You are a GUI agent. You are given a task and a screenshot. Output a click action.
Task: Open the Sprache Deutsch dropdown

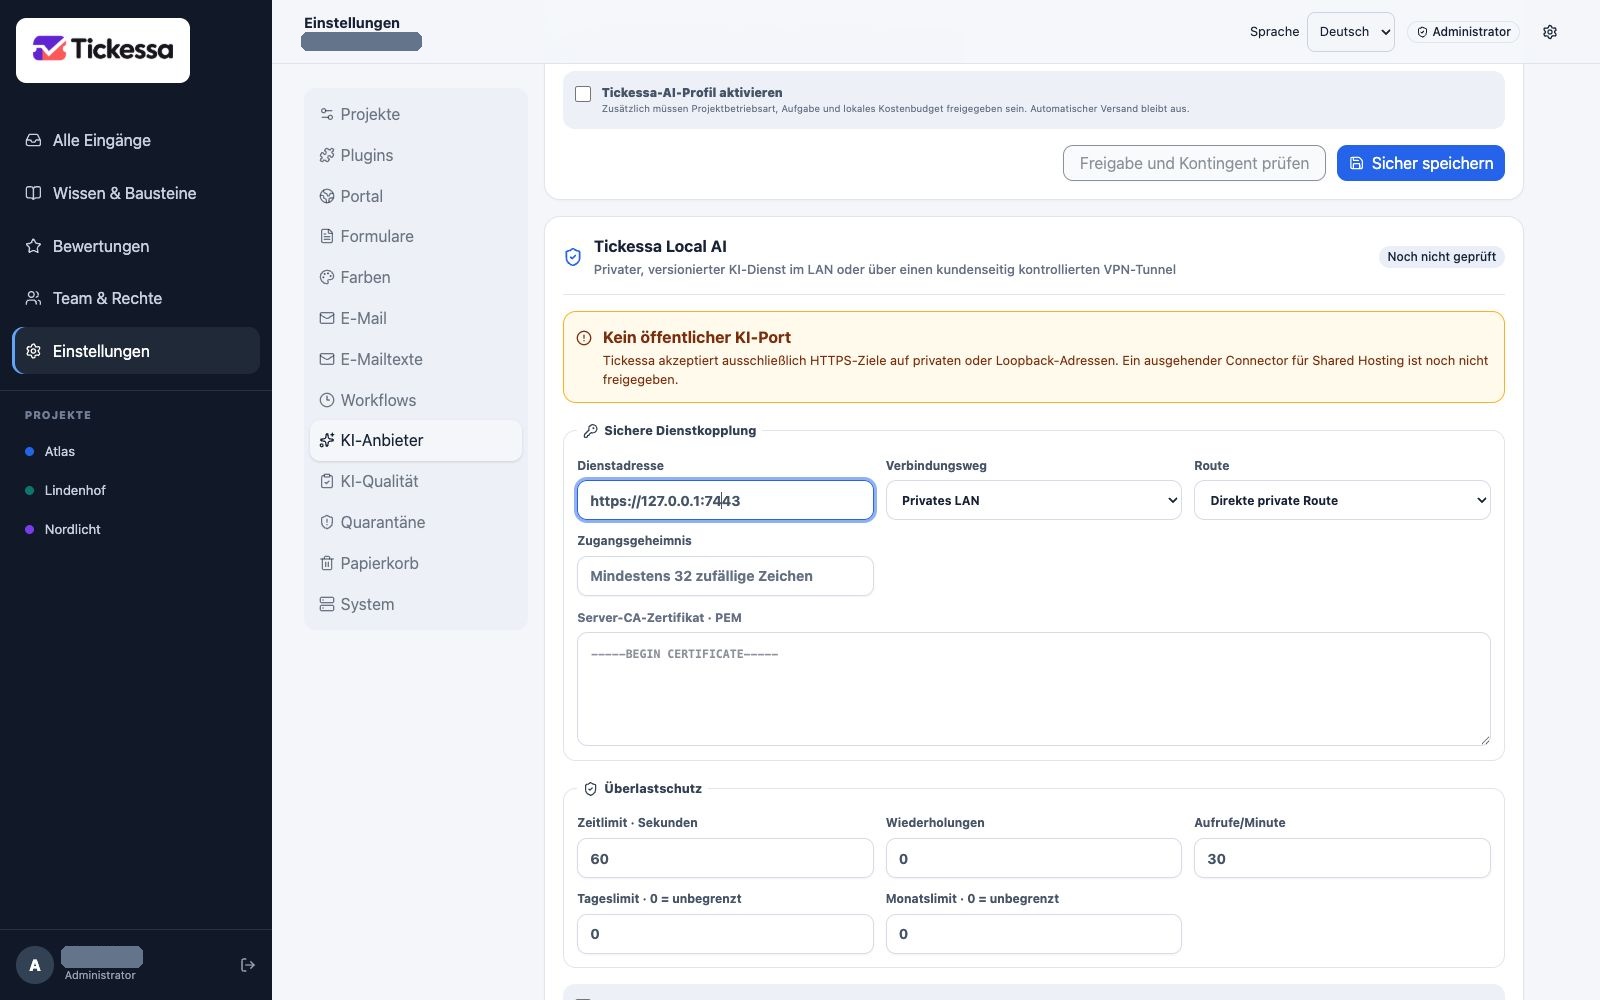(1351, 32)
